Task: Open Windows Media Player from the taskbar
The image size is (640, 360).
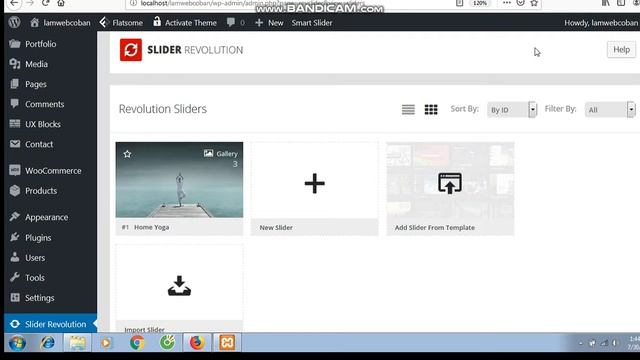Action: [x=106, y=343]
